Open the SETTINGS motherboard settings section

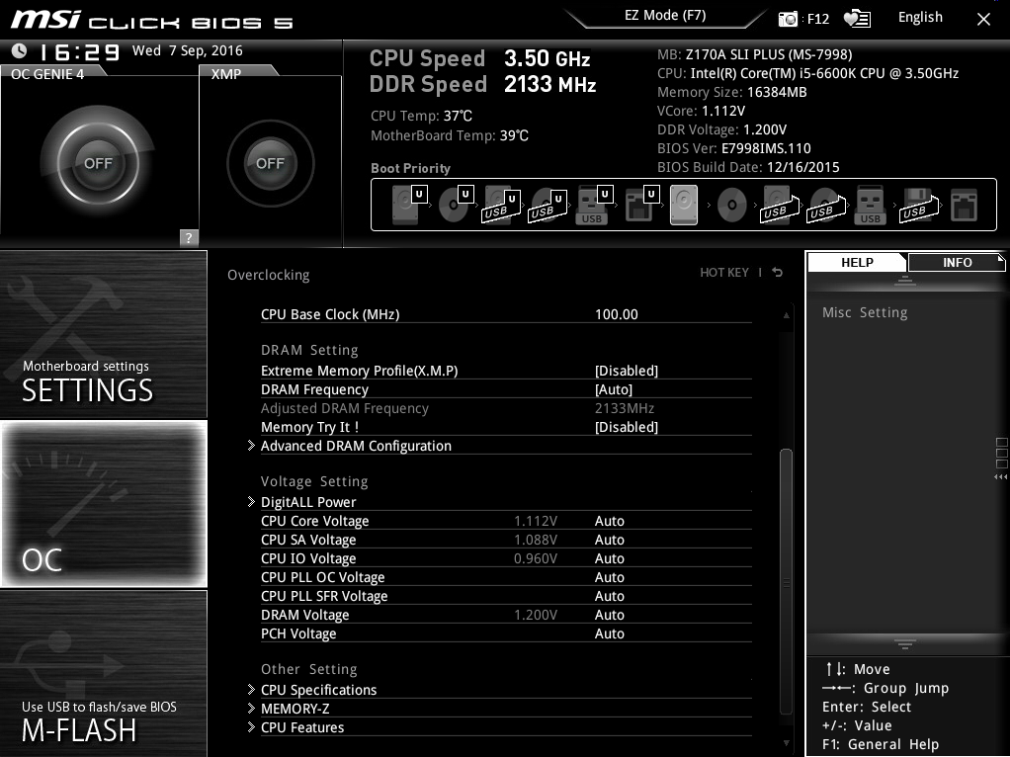[104, 334]
